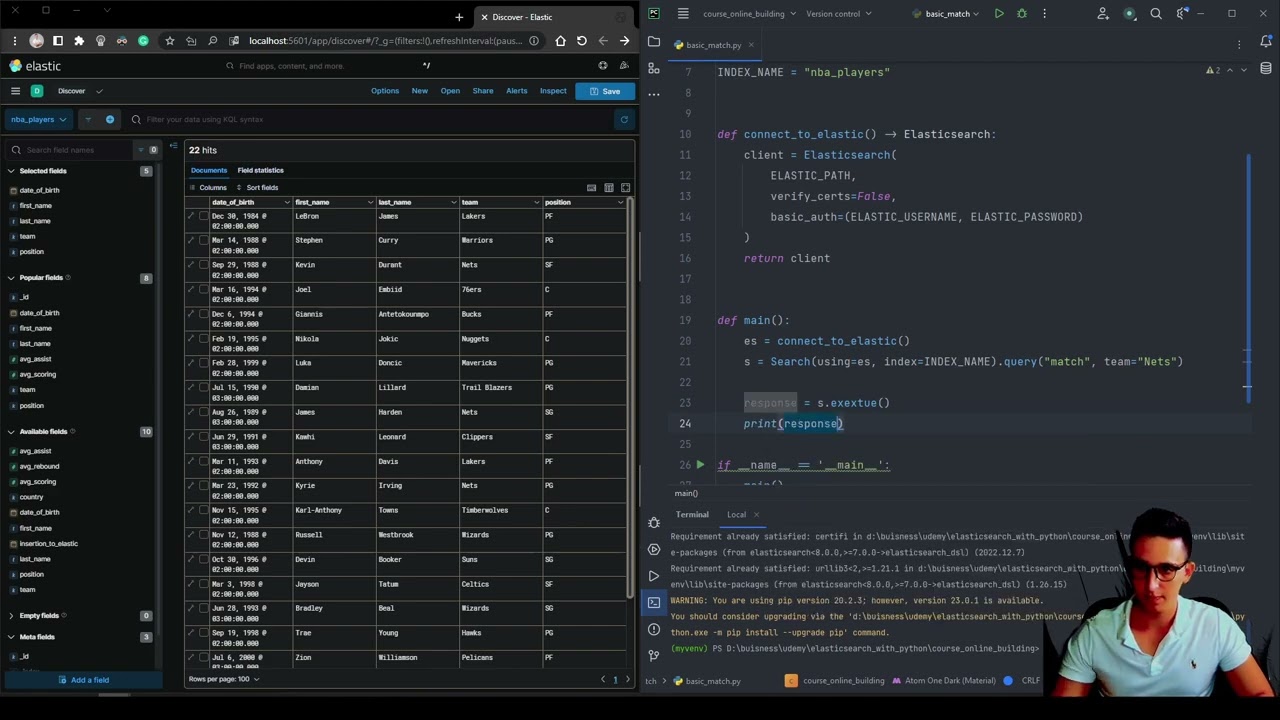
Task: Click the Elastic logo
Action: pyautogui.click(x=36, y=66)
